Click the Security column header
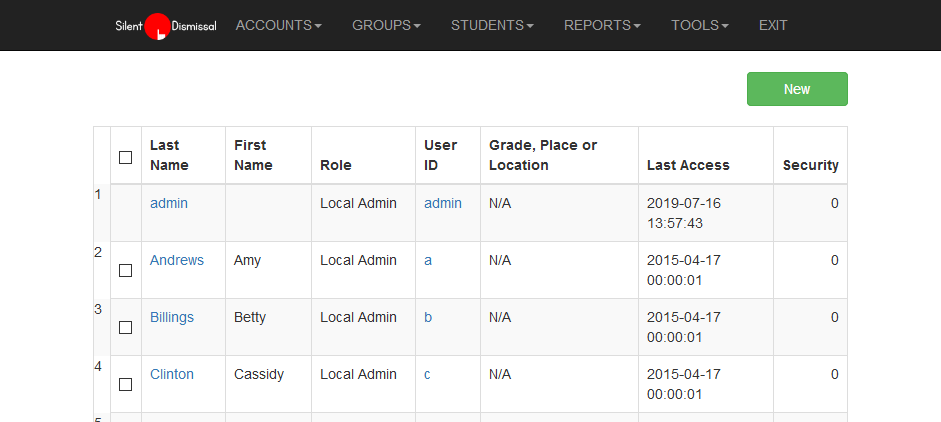Screen dimensions: 941x422 pyautogui.click(x=810, y=165)
